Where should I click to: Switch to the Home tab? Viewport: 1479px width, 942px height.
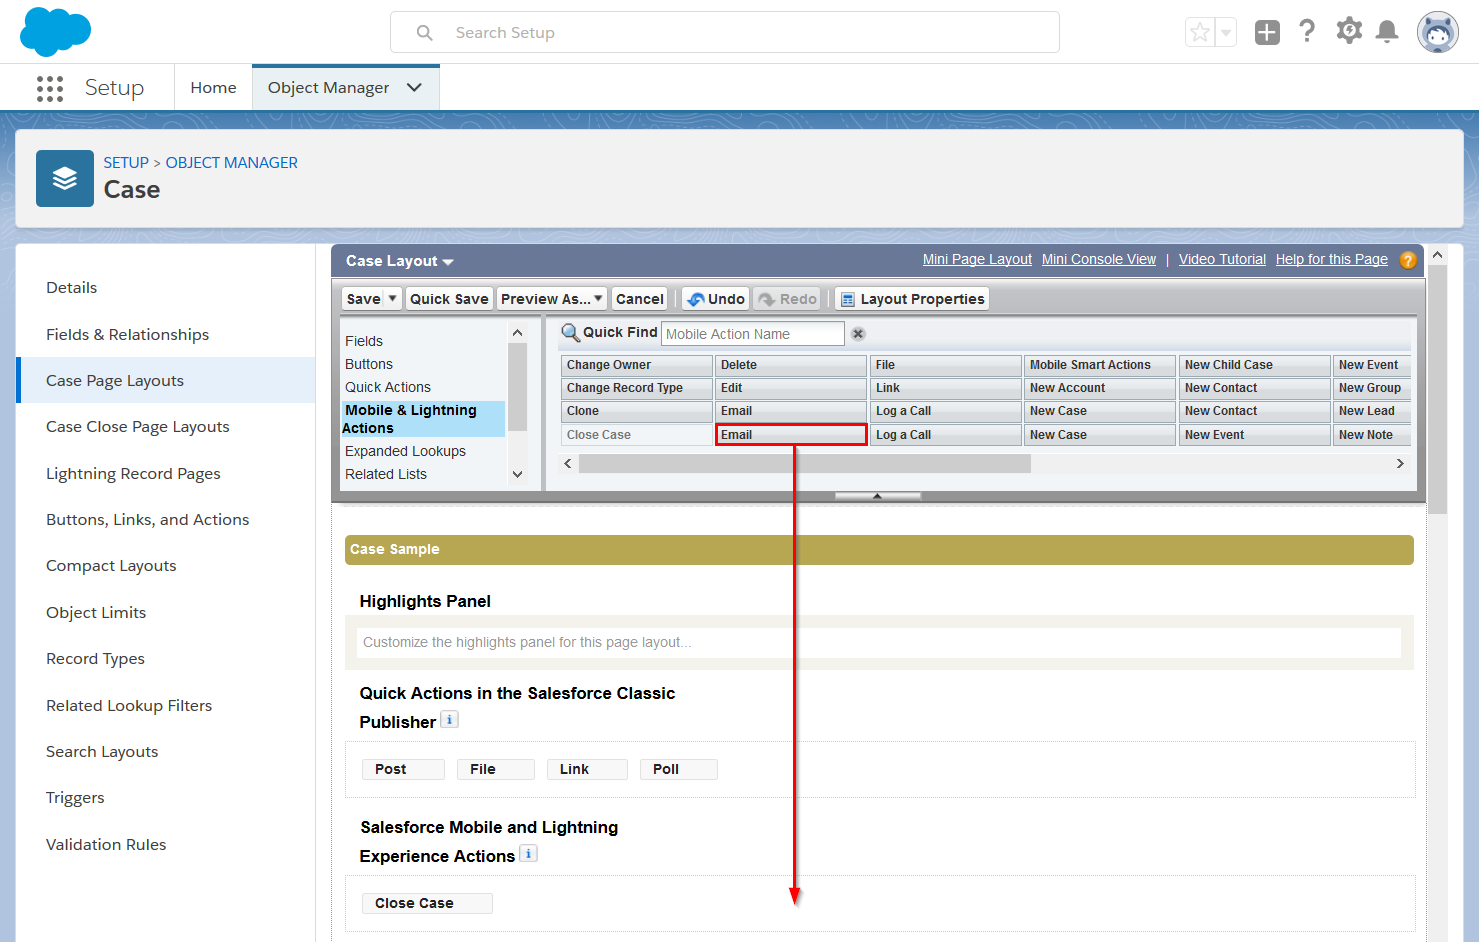click(214, 88)
